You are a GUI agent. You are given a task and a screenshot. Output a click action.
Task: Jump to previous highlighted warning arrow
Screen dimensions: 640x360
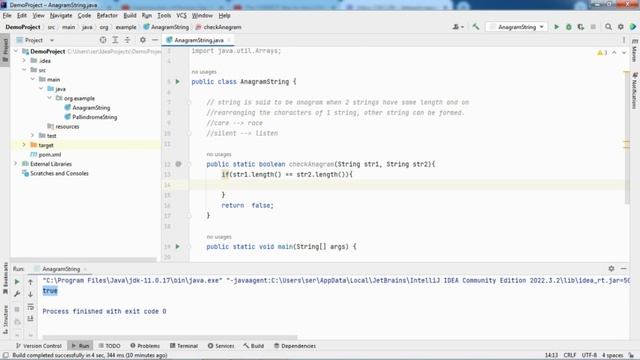pyautogui.click(x=614, y=53)
